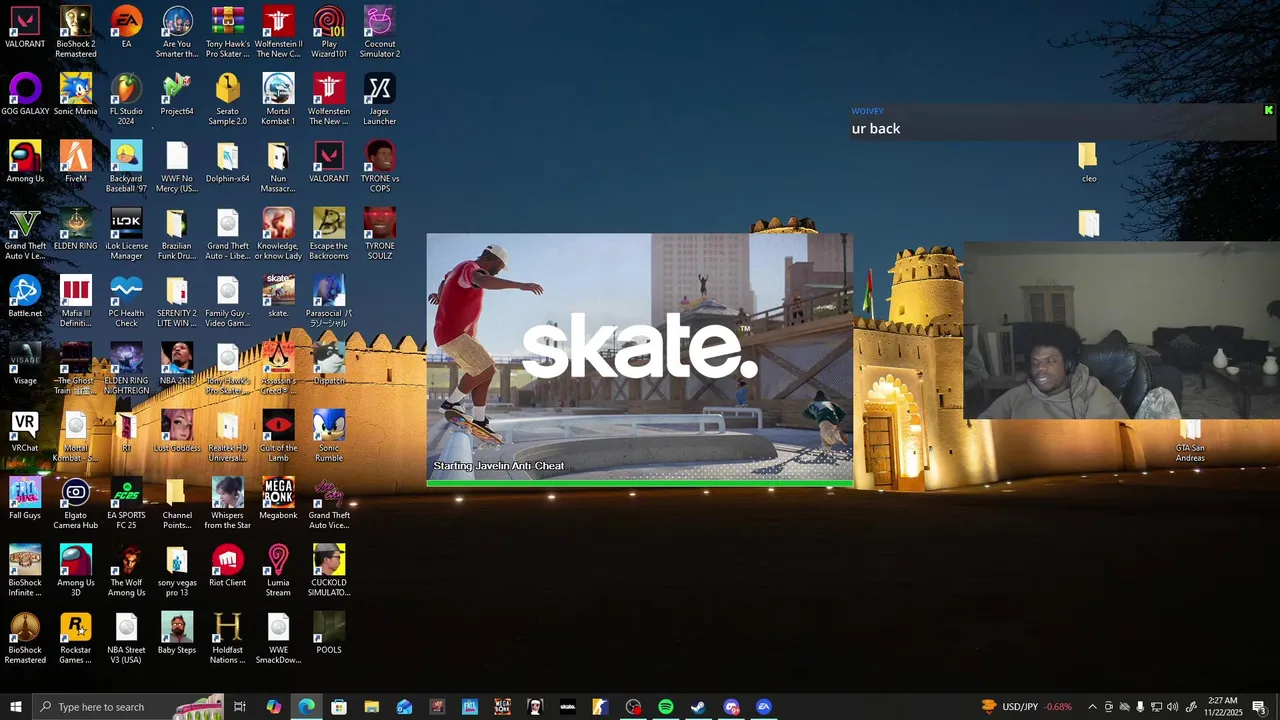Open the Riot Client icon
Image resolution: width=1280 pixels, height=720 pixels.
[227, 565]
